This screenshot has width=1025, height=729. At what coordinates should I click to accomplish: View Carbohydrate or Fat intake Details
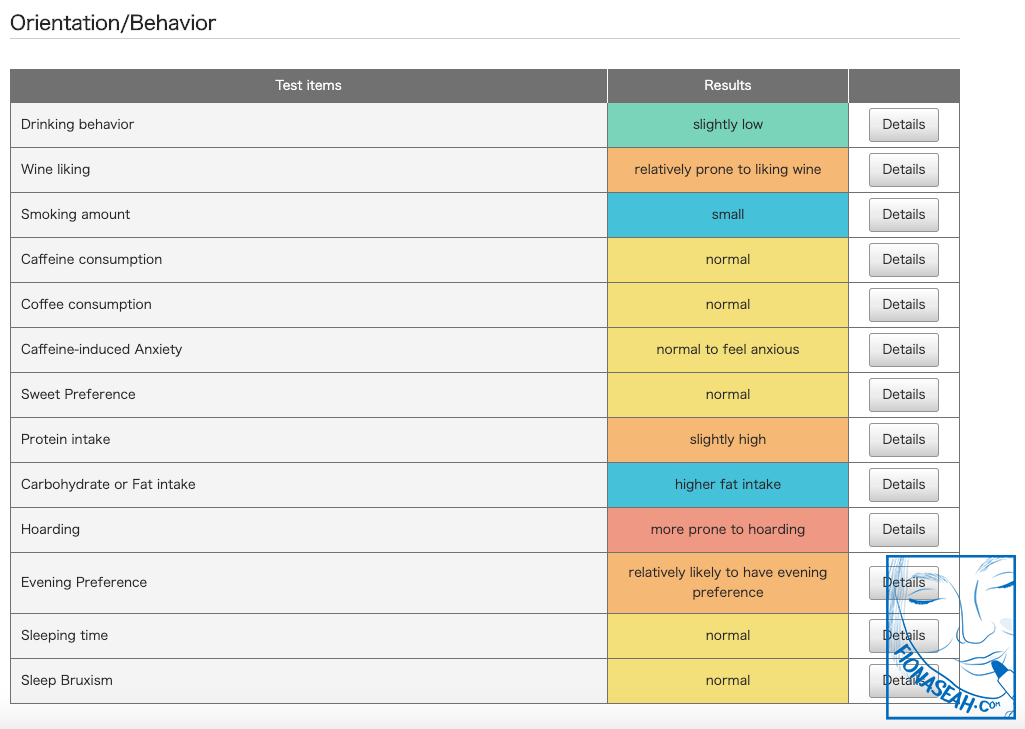[903, 485]
